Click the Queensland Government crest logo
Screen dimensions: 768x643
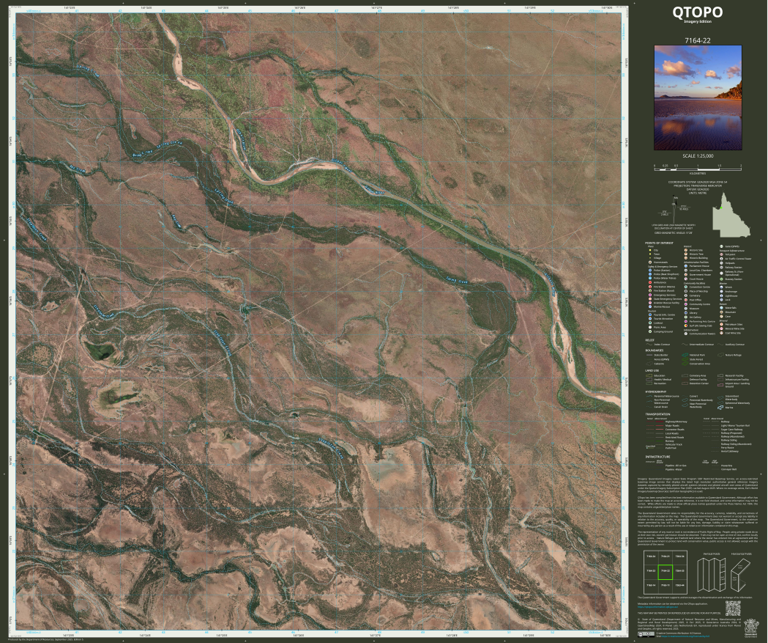[x=751, y=628]
